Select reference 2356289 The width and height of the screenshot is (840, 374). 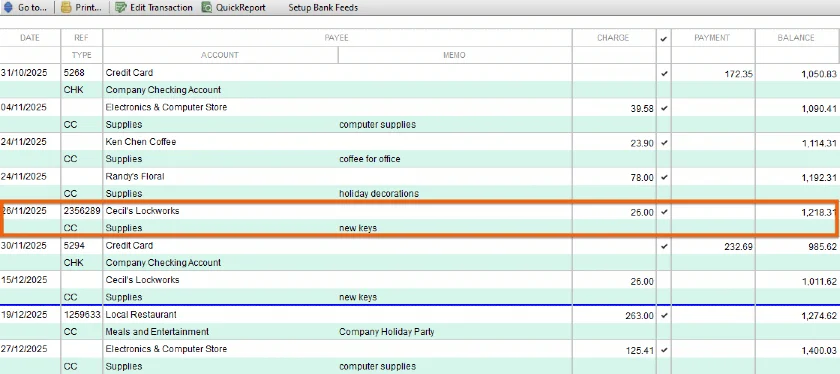(82, 211)
